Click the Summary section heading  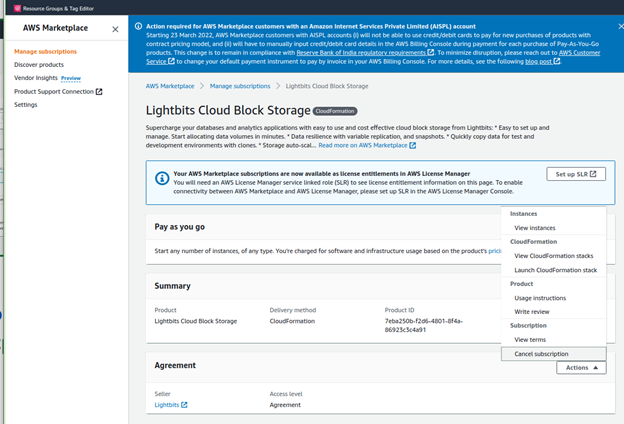pos(172,286)
